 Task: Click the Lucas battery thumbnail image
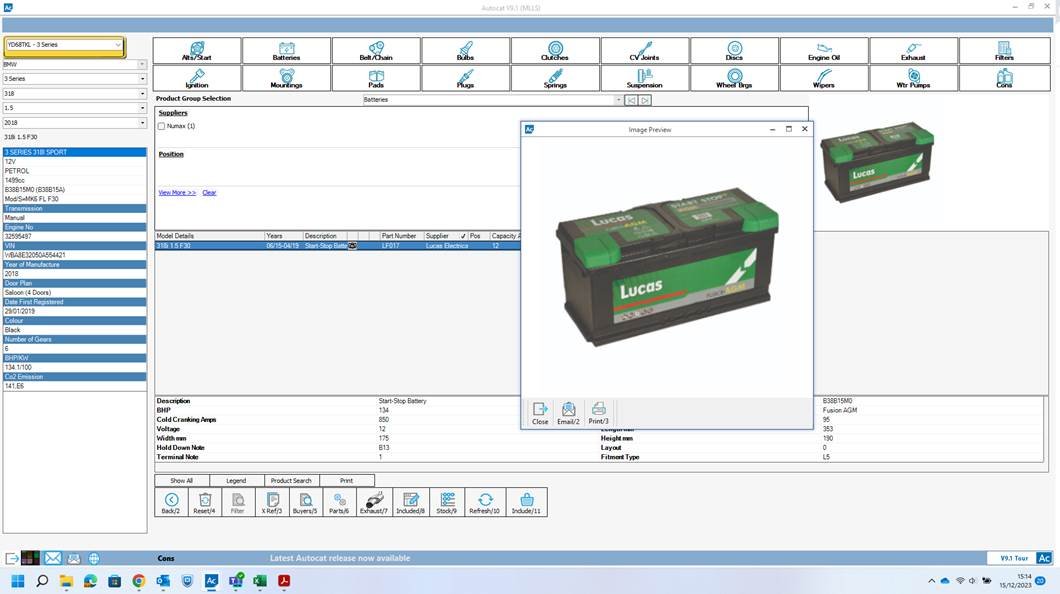pyautogui.click(x=877, y=162)
